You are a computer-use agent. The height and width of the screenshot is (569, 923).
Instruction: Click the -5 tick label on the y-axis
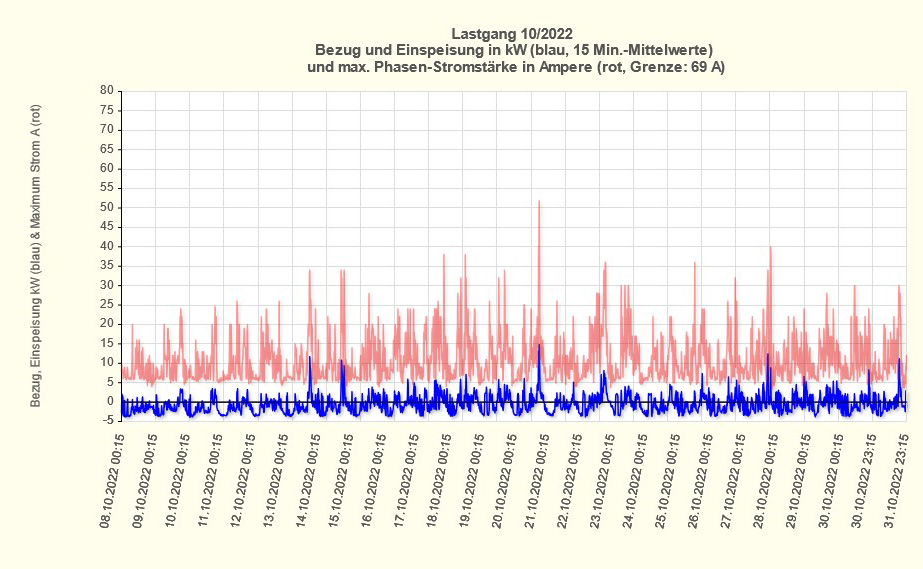coord(105,421)
